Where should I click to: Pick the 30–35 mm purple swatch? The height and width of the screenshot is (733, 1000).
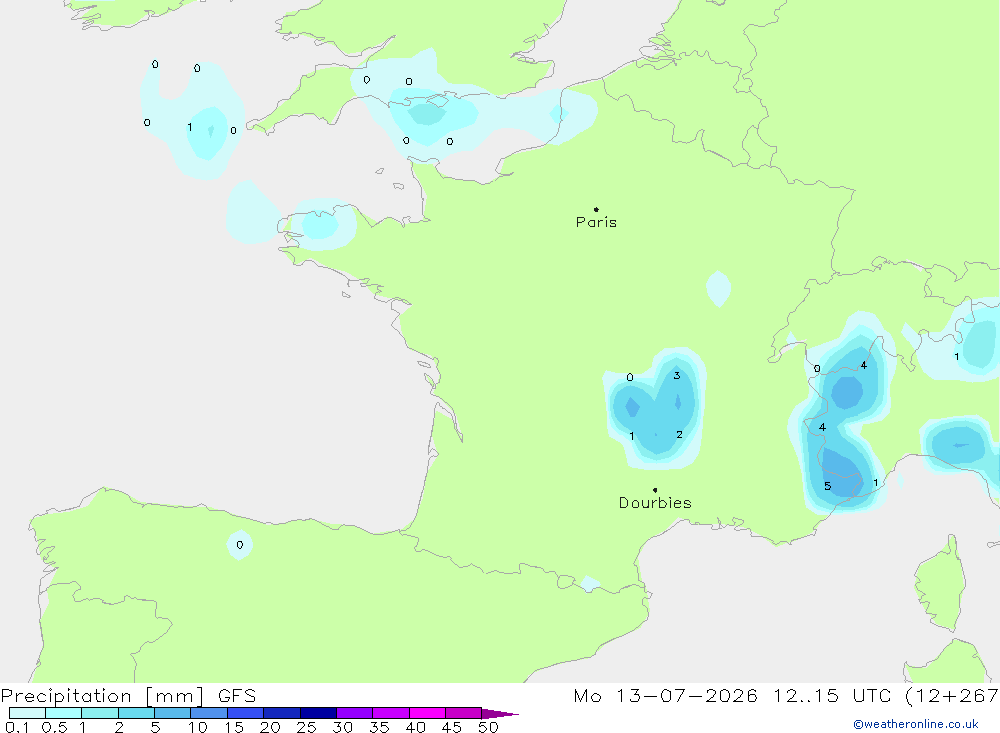(x=355, y=713)
